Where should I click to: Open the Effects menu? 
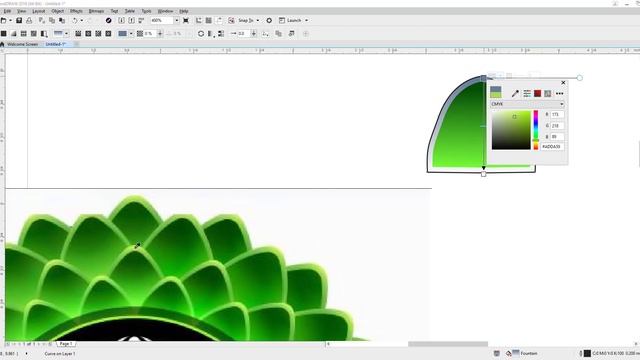[x=76, y=11]
